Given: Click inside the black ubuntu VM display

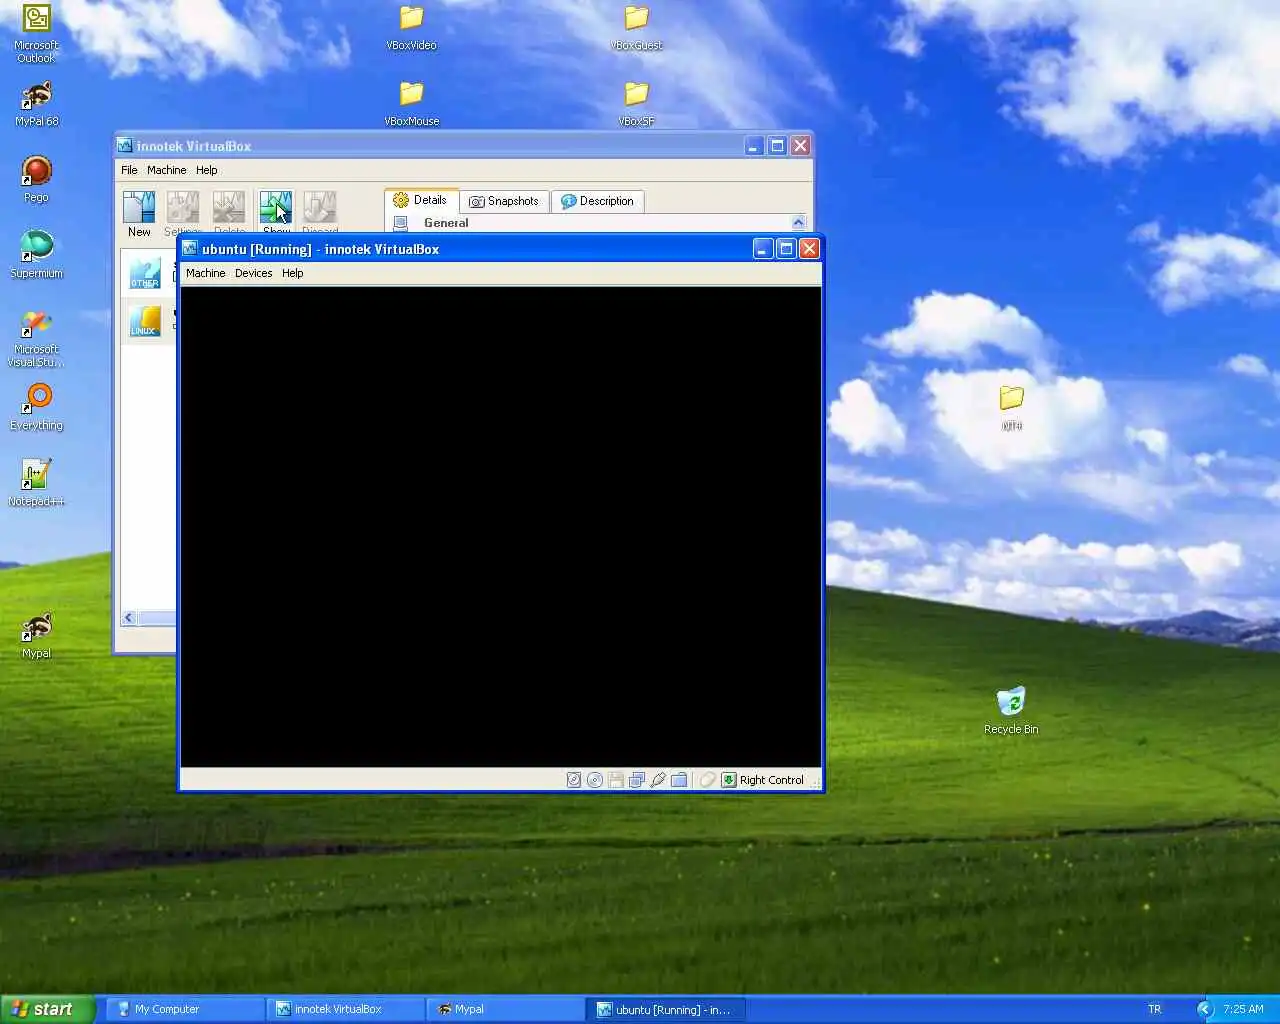Looking at the screenshot, I should click(501, 527).
